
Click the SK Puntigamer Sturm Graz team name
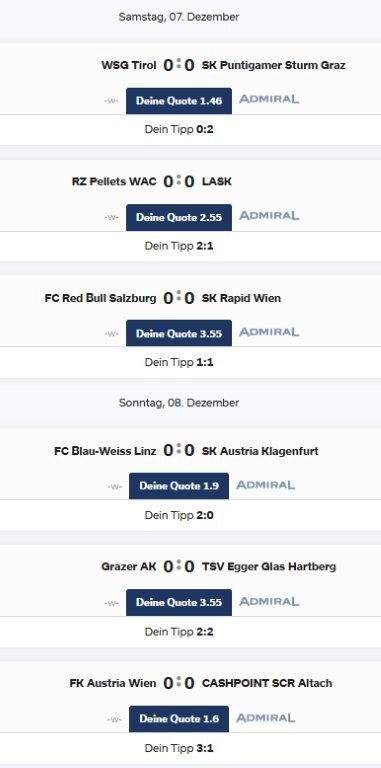point(274,65)
